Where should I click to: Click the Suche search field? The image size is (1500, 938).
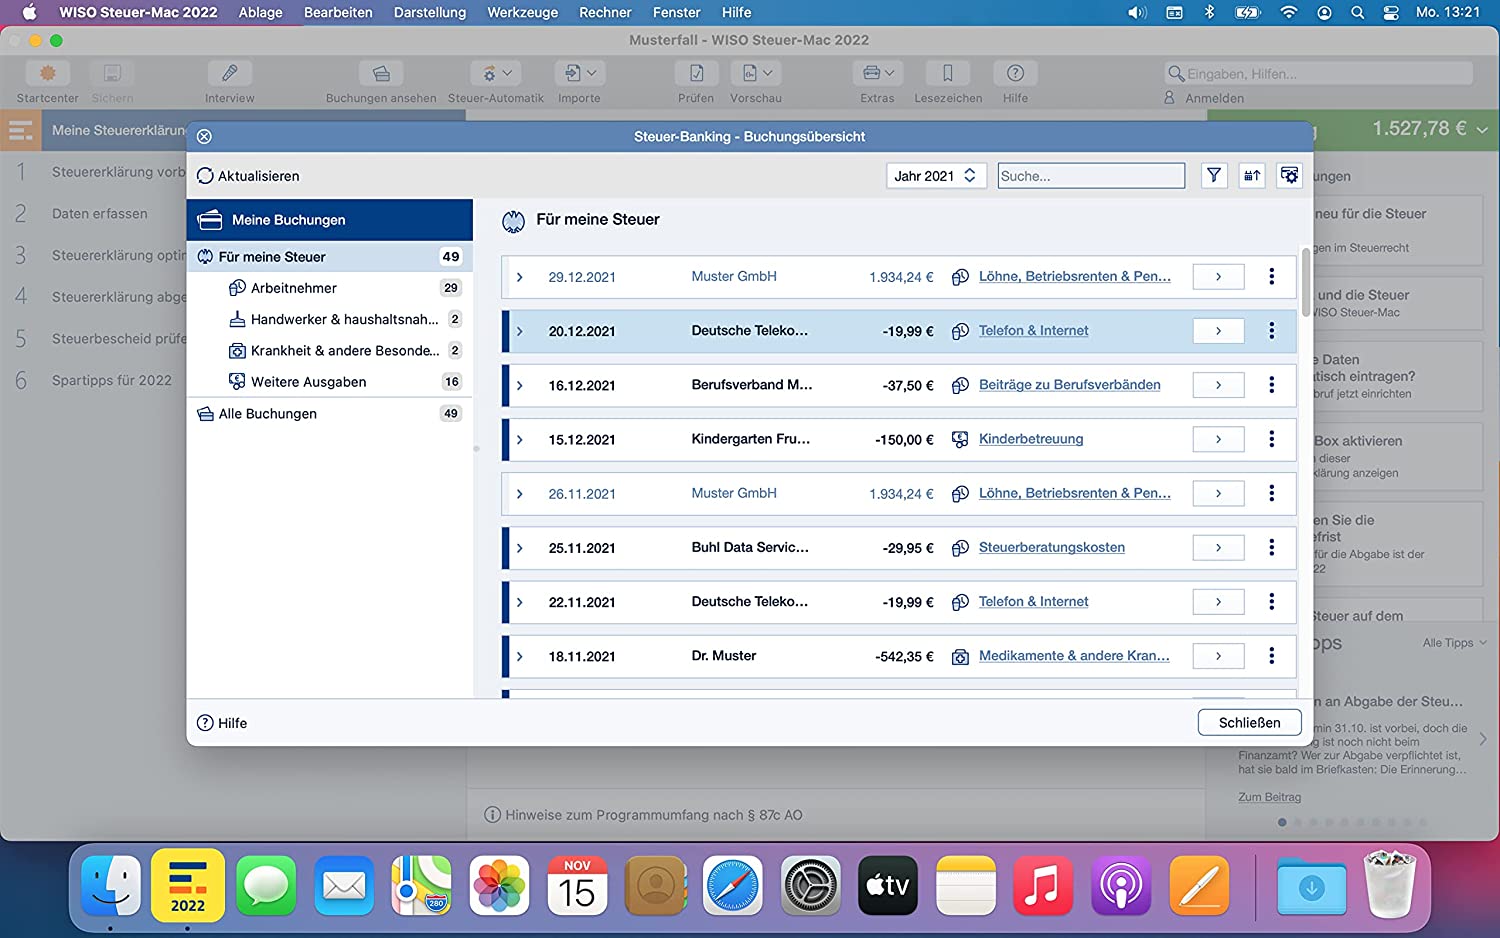tap(1090, 176)
